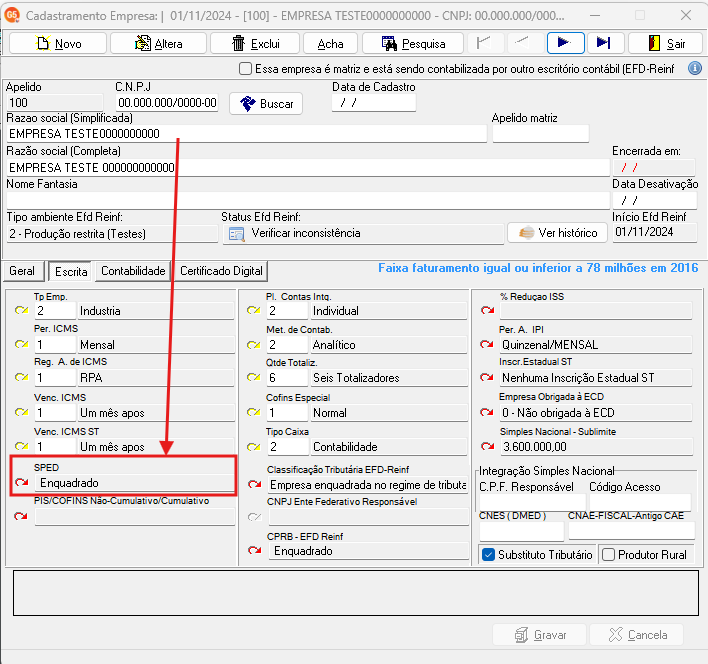Viewport: 708px width, 664px height.
Task: Switch to the Geral tab
Action: [22, 271]
